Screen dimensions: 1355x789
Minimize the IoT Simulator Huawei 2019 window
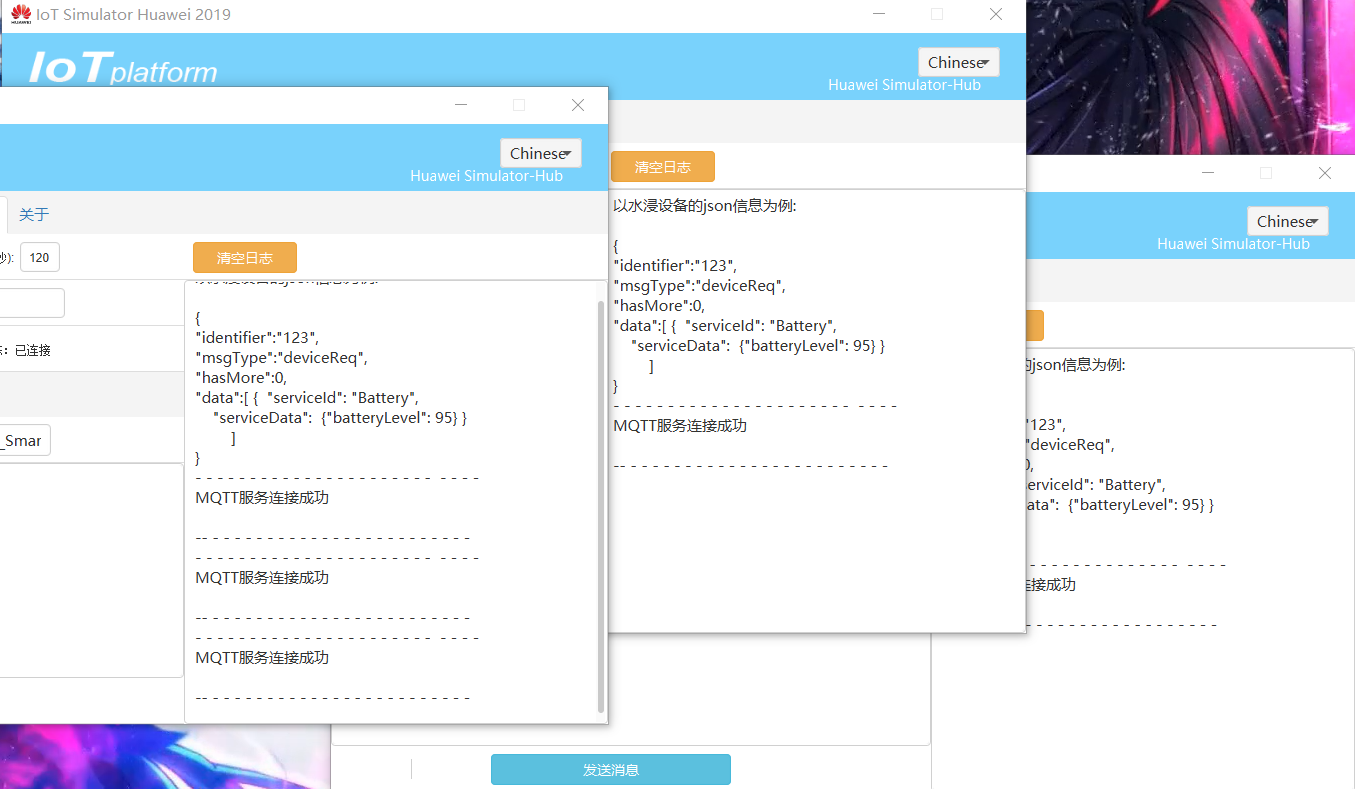point(879,14)
